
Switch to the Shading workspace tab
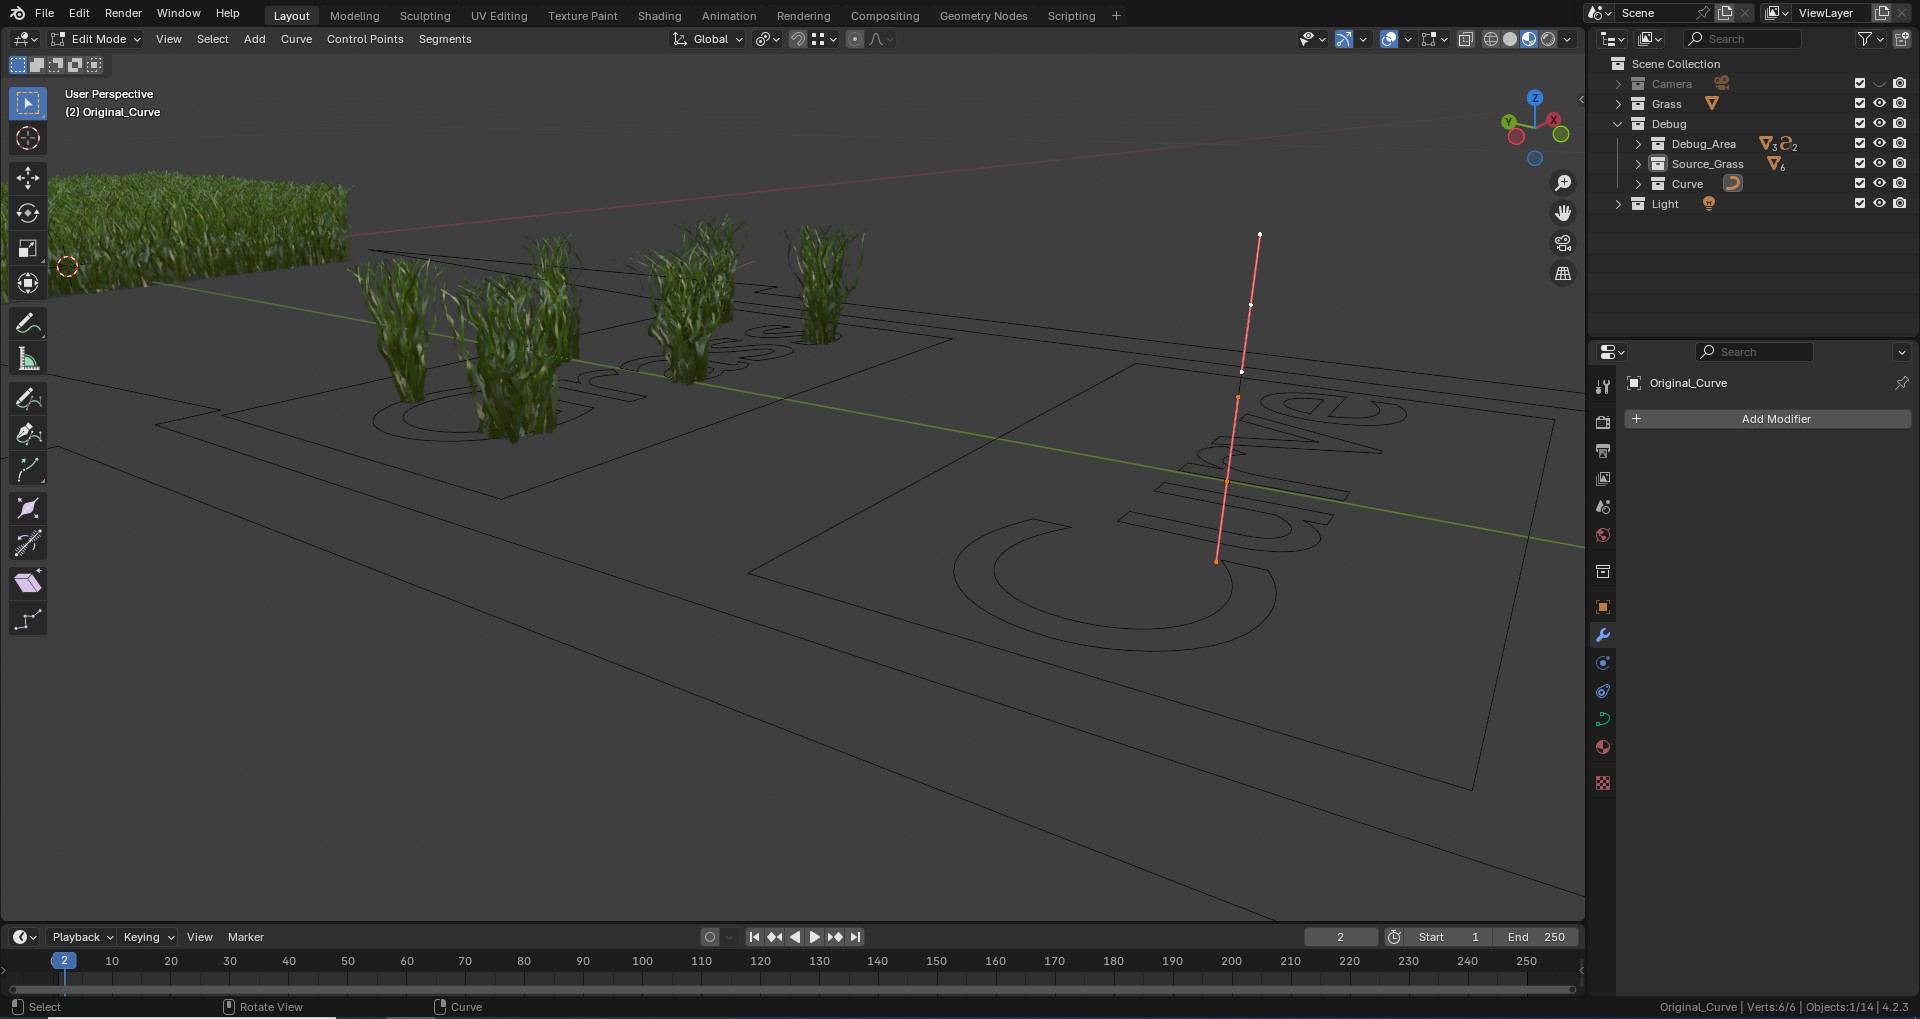click(658, 15)
